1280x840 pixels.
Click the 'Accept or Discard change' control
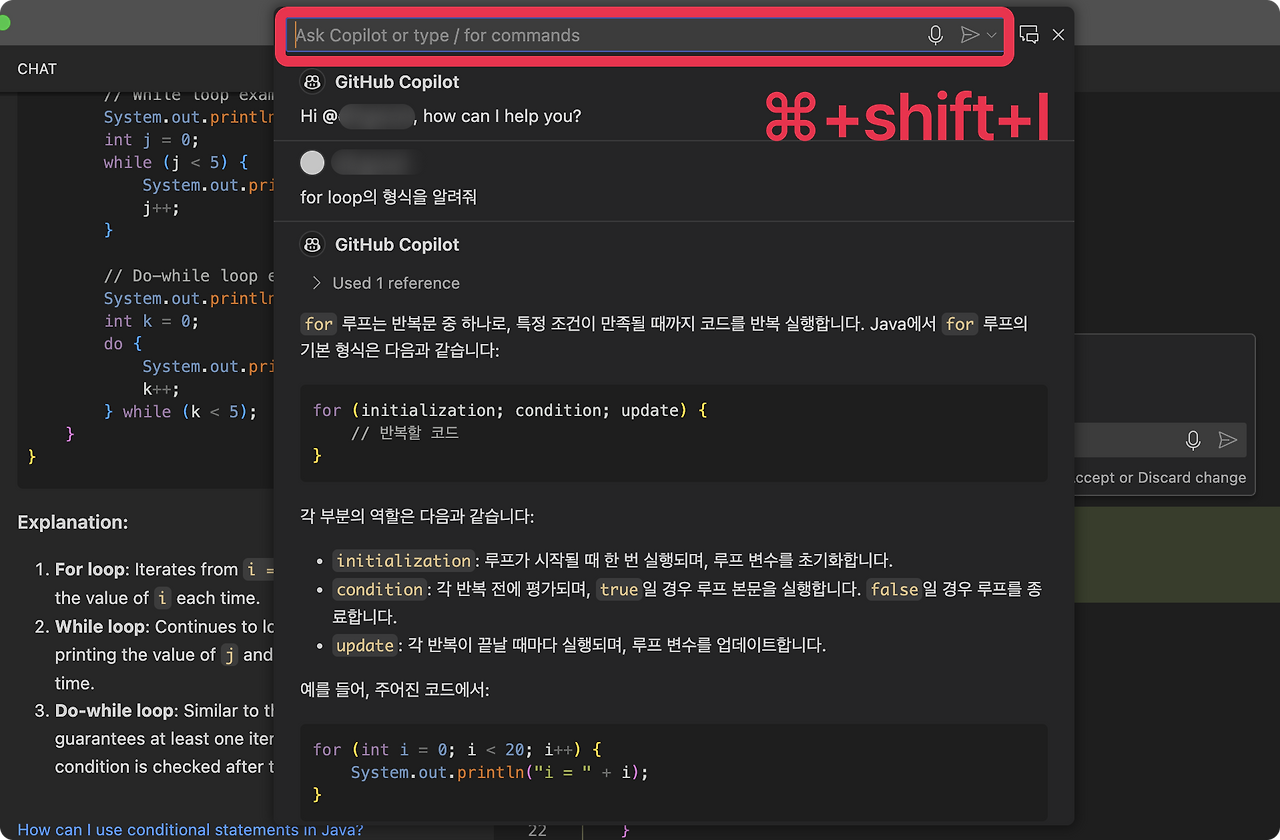coord(1161,477)
